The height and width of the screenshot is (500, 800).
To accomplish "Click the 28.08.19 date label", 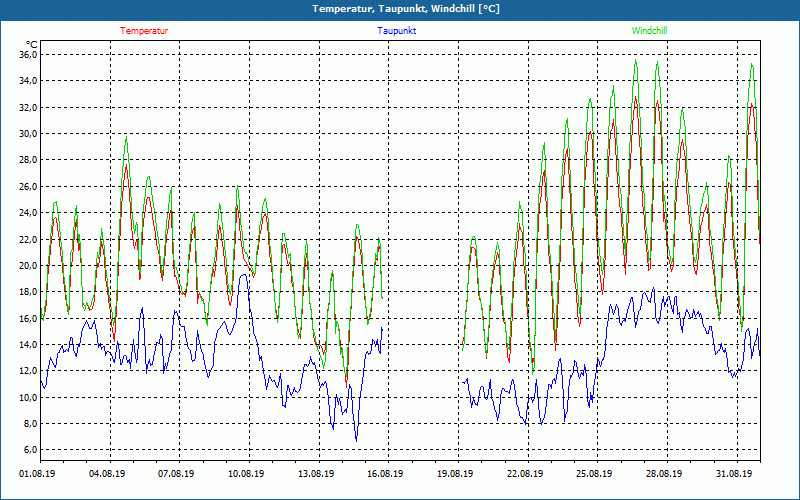I will [x=664, y=474].
